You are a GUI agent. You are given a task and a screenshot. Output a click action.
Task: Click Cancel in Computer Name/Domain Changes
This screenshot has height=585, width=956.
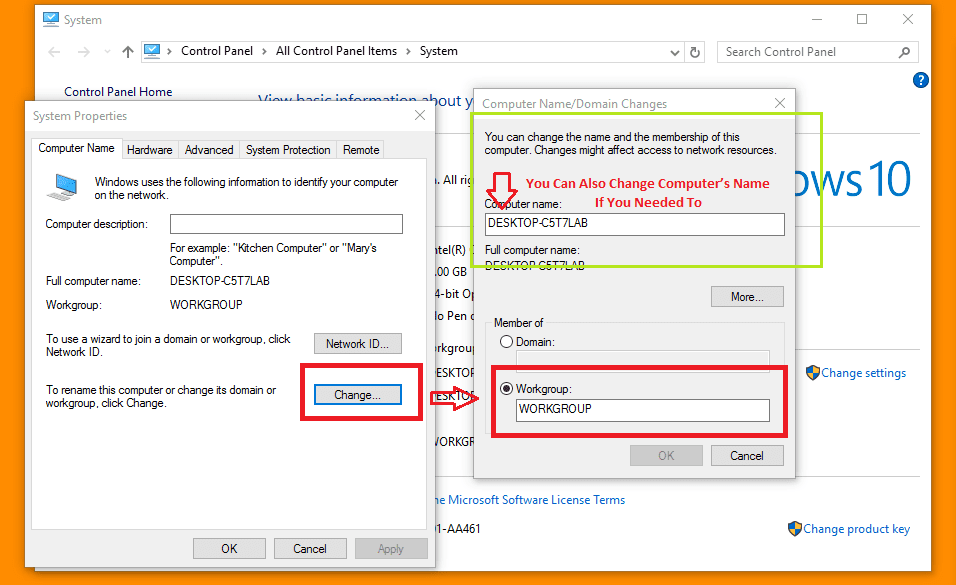coord(747,456)
